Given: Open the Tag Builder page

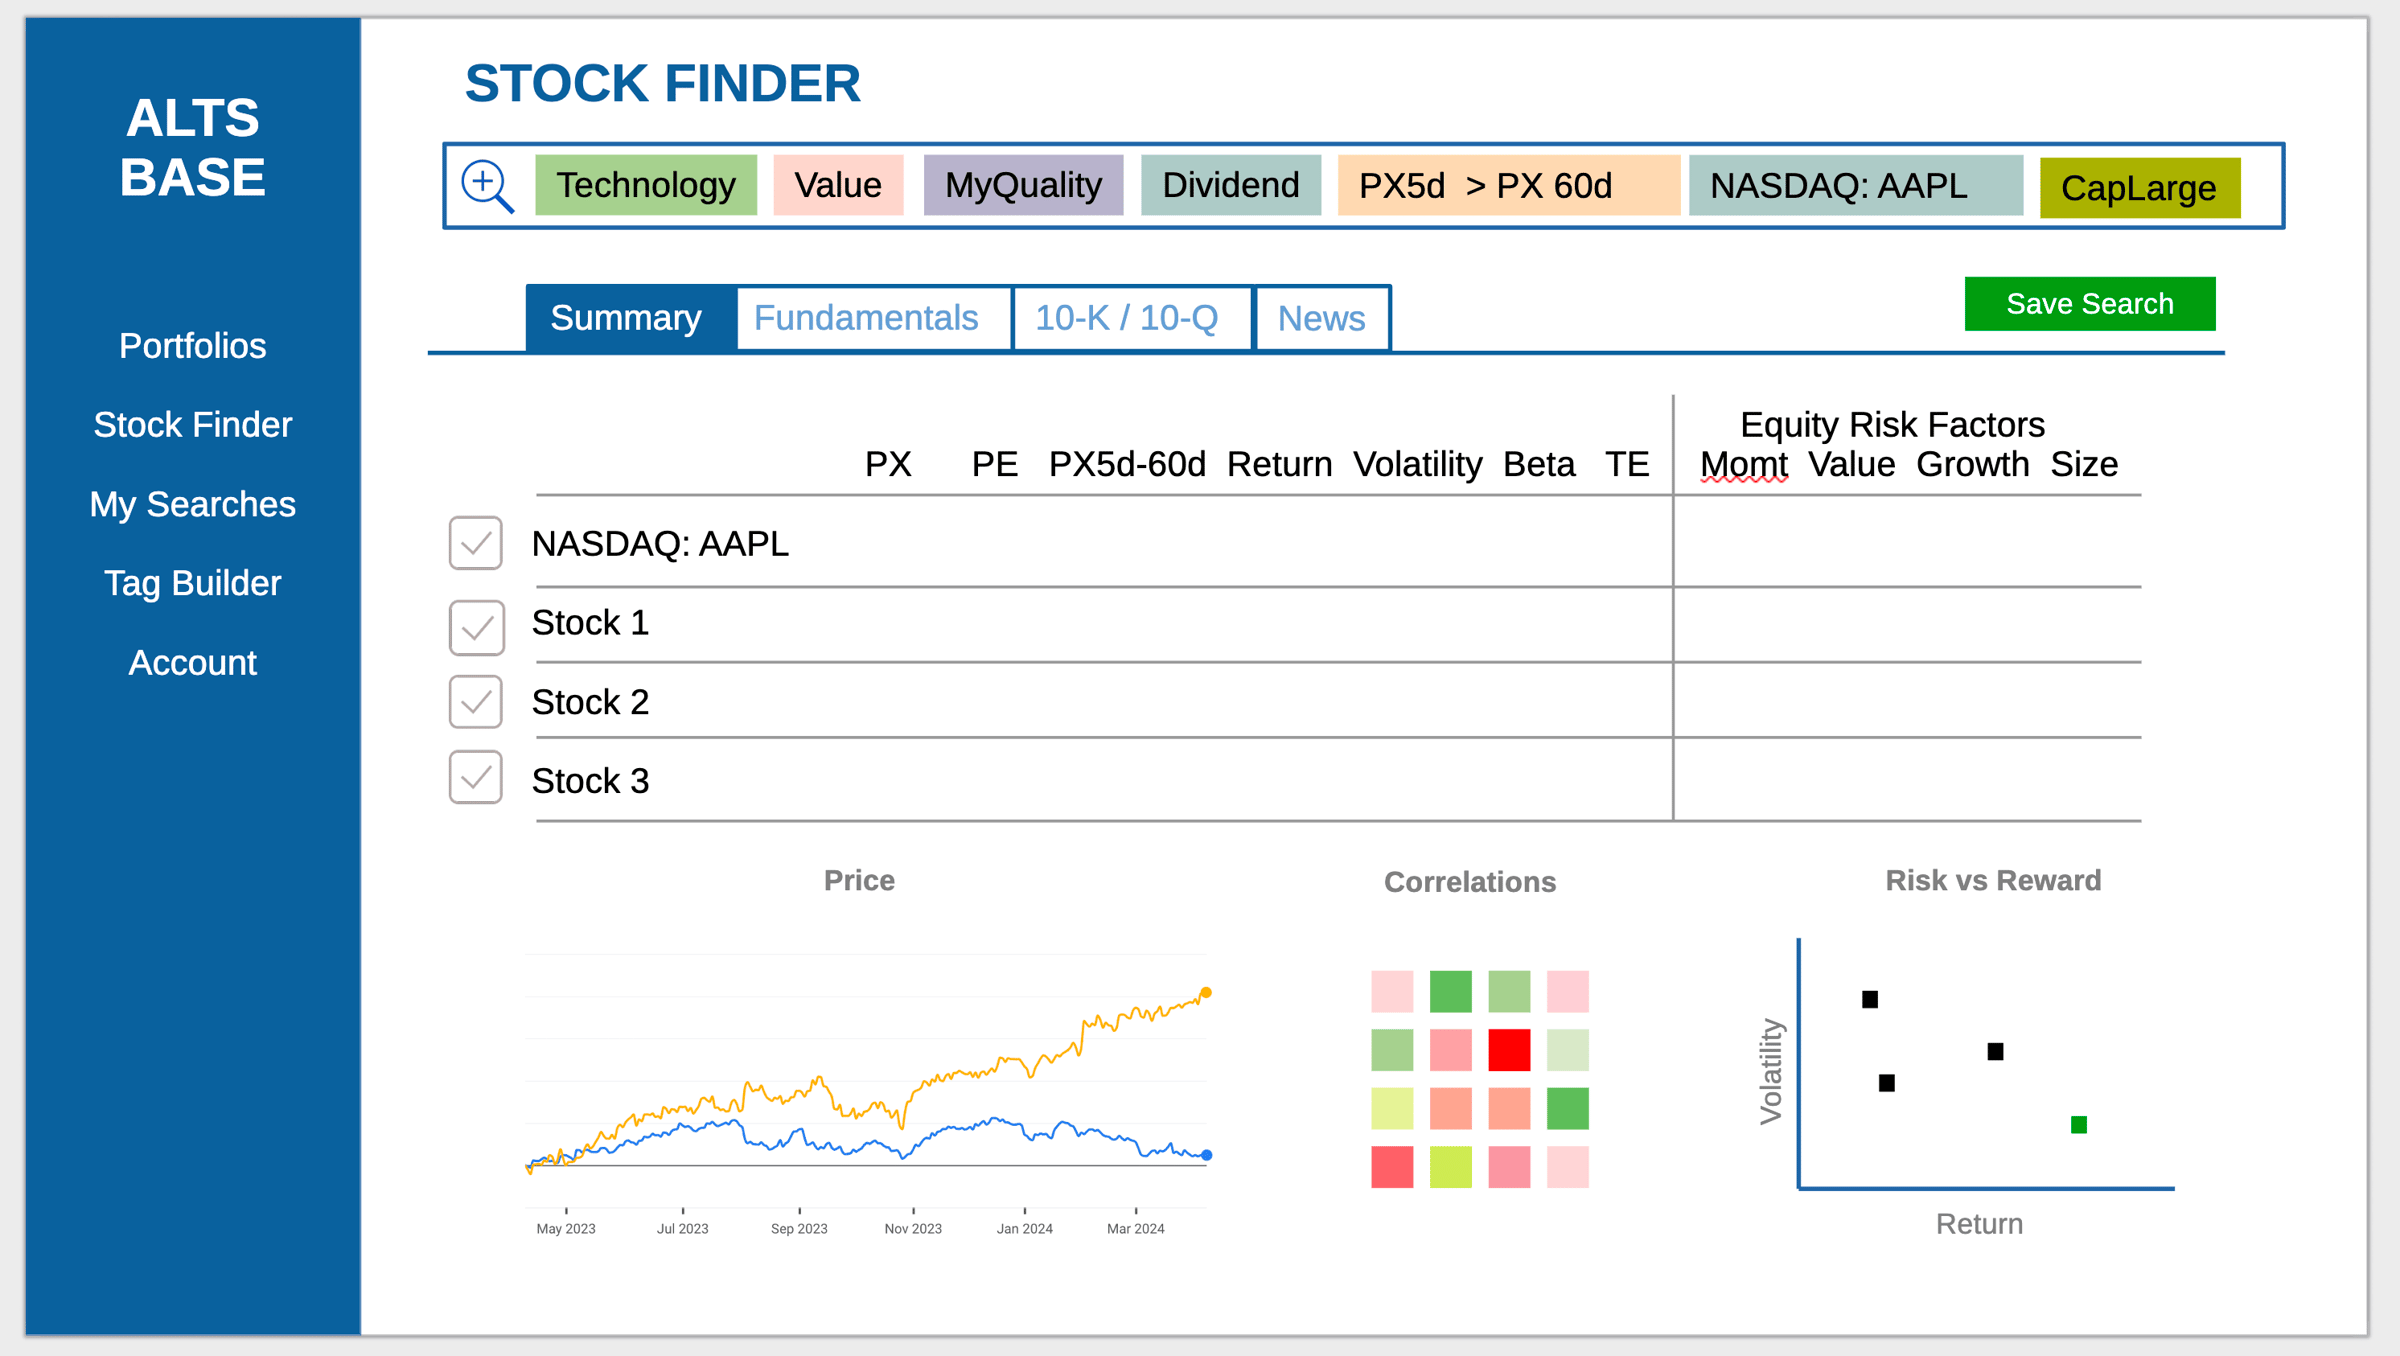Looking at the screenshot, I should 192,583.
